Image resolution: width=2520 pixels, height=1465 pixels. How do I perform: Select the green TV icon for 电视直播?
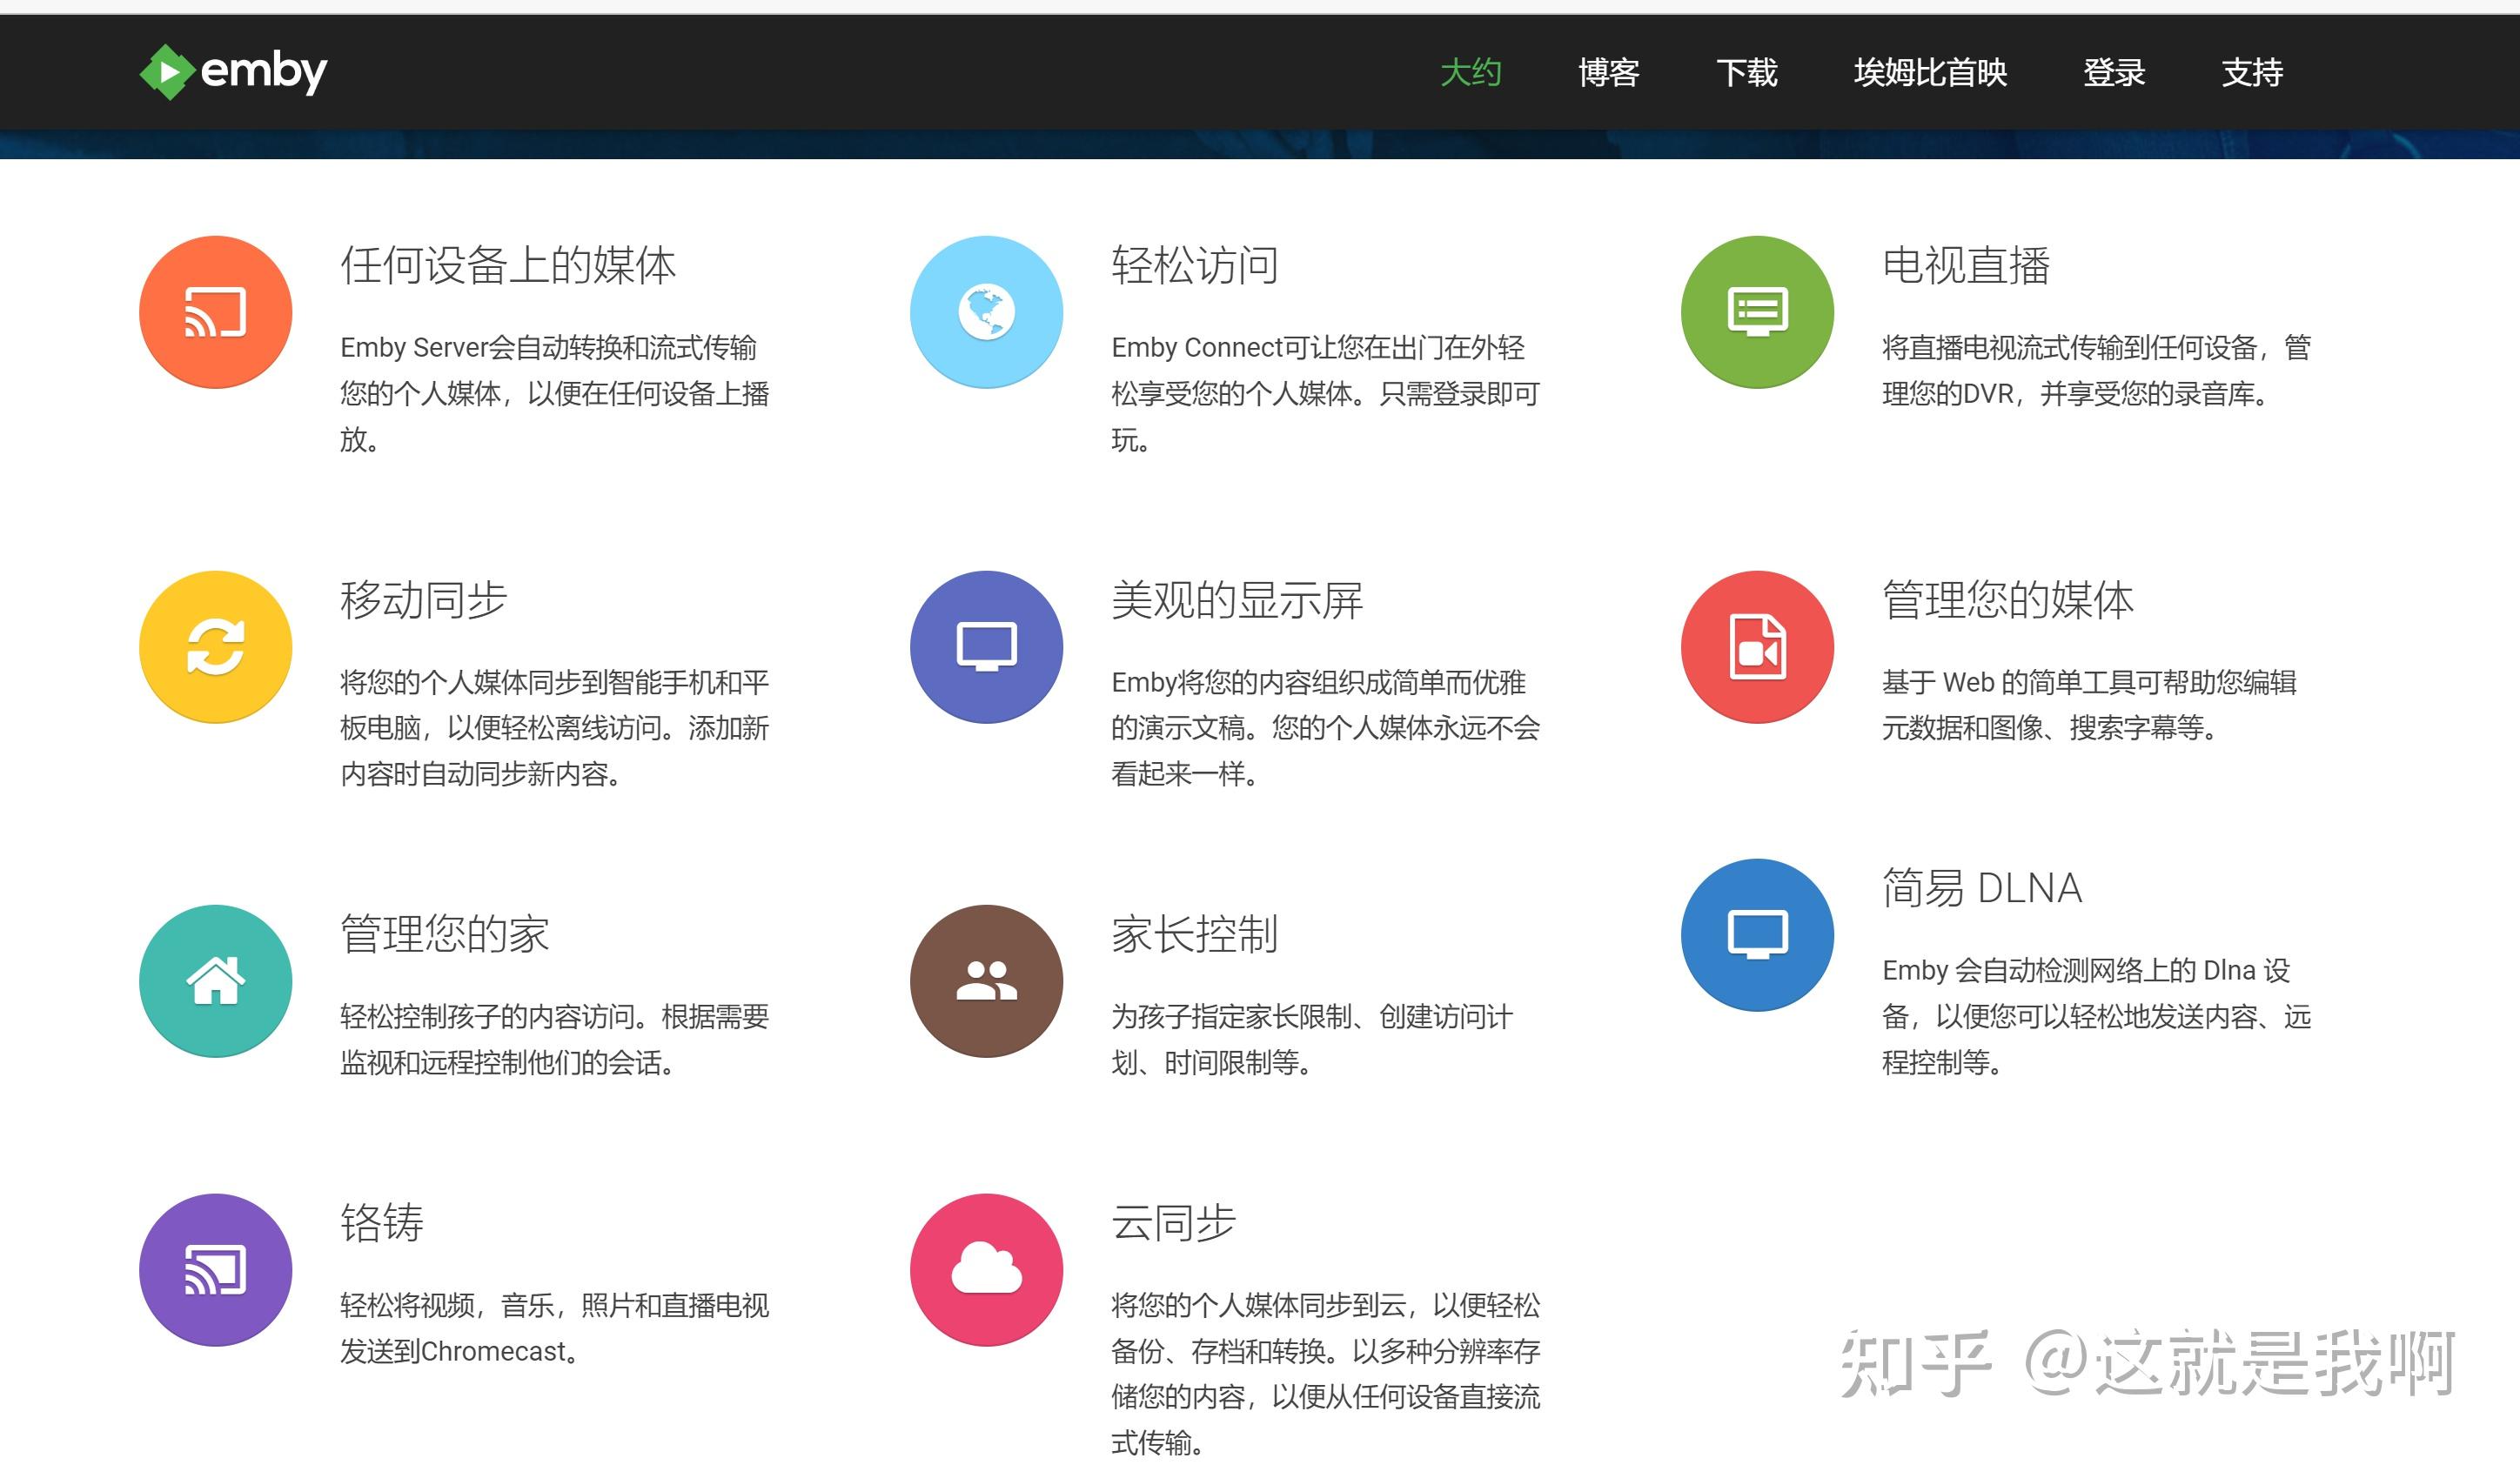pyautogui.click(x=1757, y=312)
